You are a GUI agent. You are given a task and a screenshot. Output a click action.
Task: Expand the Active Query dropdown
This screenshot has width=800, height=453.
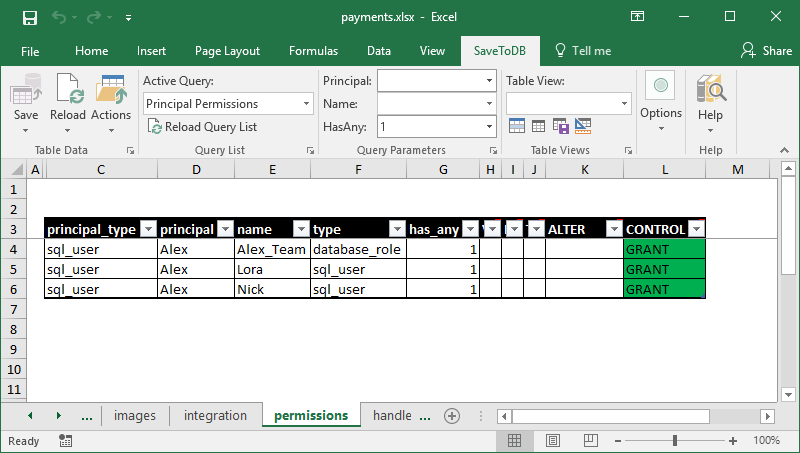click(306, 104)
